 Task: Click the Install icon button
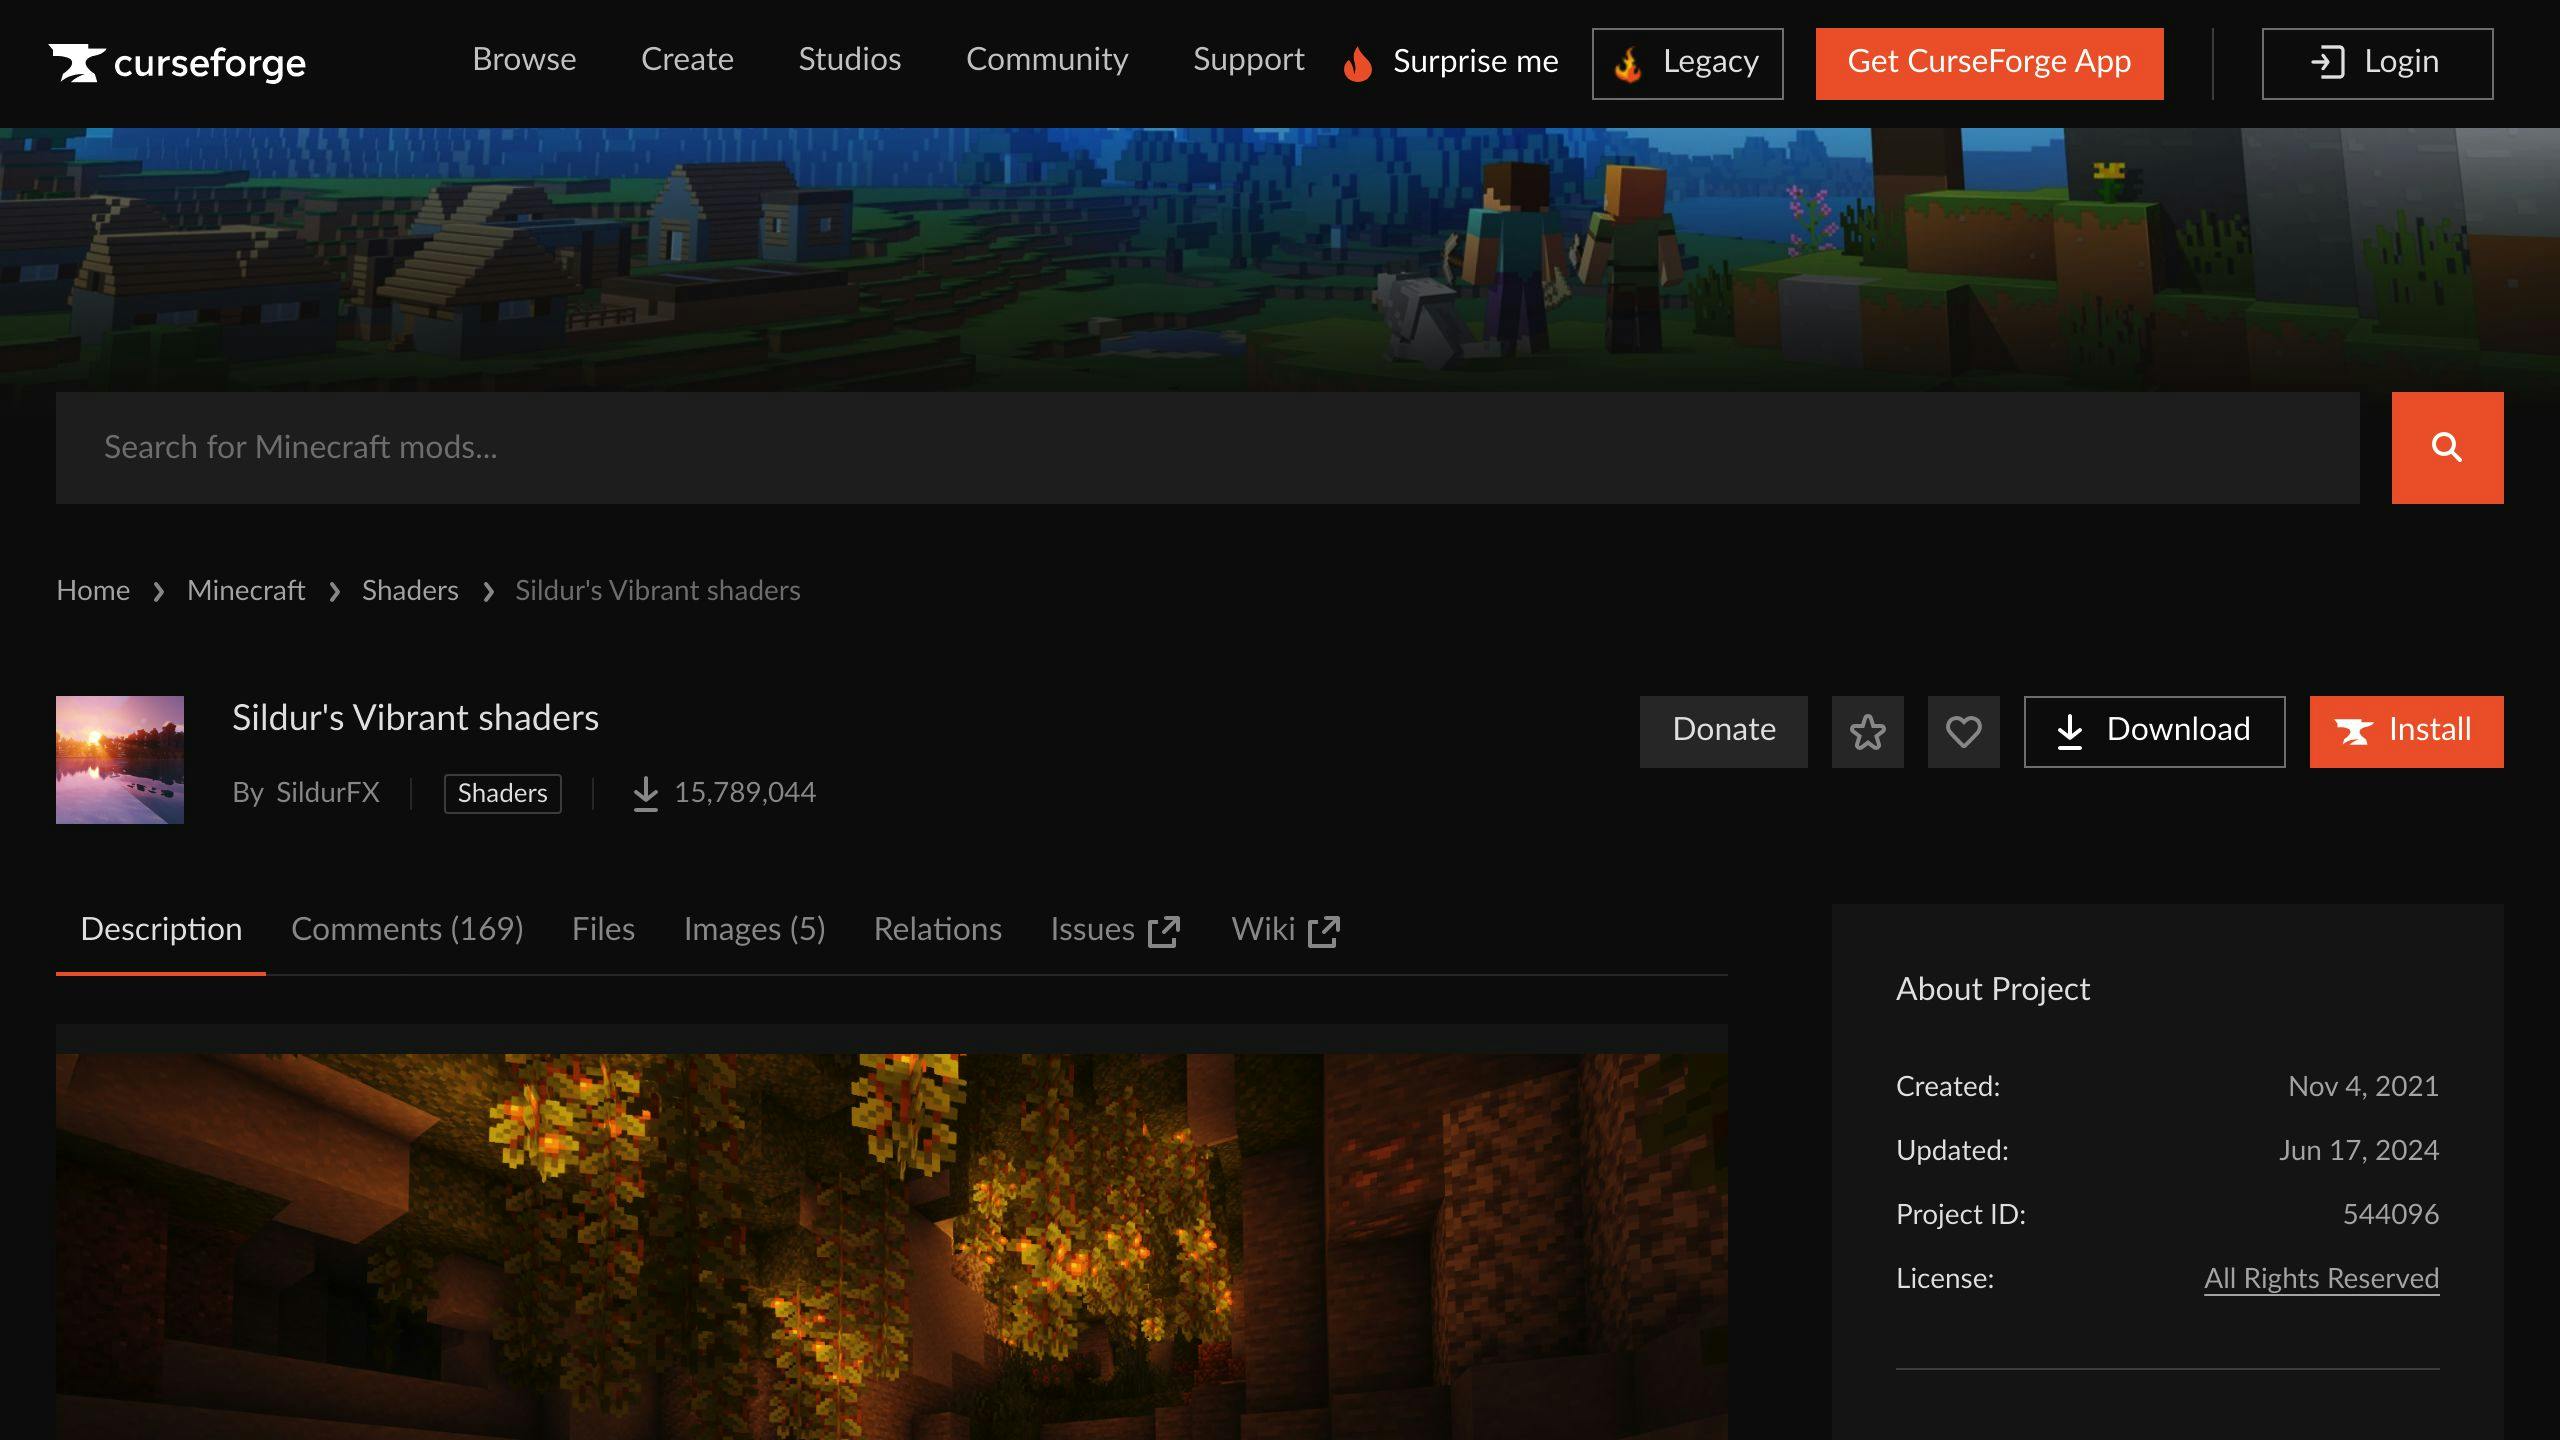2407,731
